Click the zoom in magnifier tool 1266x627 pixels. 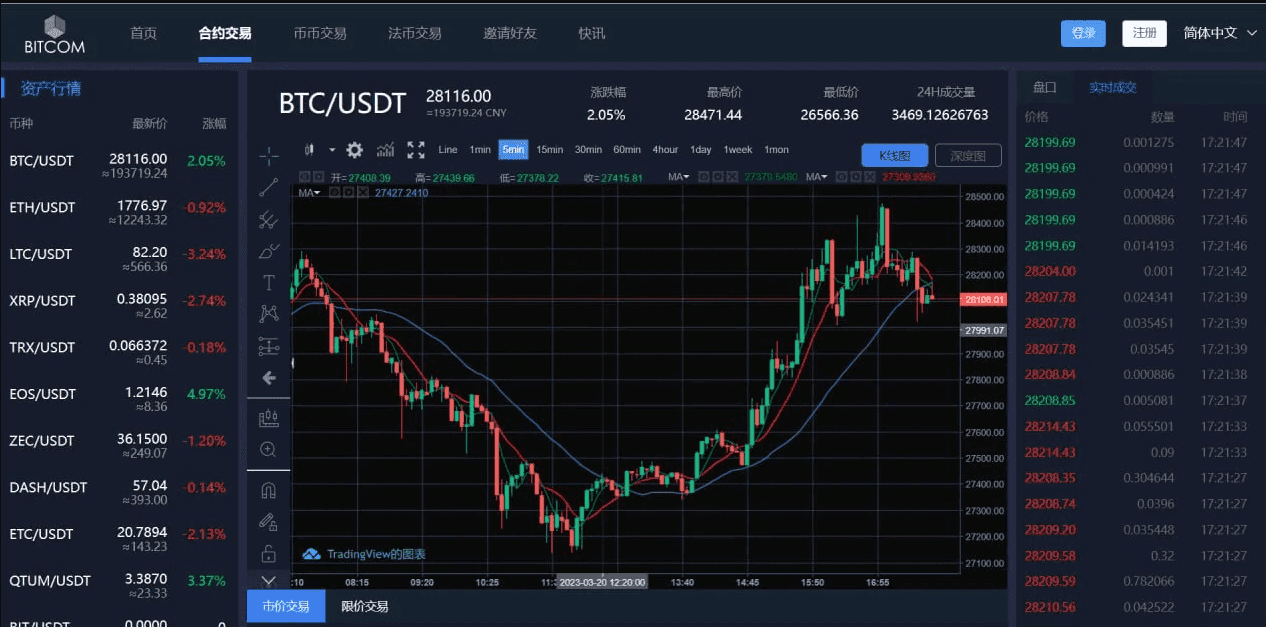tap(268, 449)
